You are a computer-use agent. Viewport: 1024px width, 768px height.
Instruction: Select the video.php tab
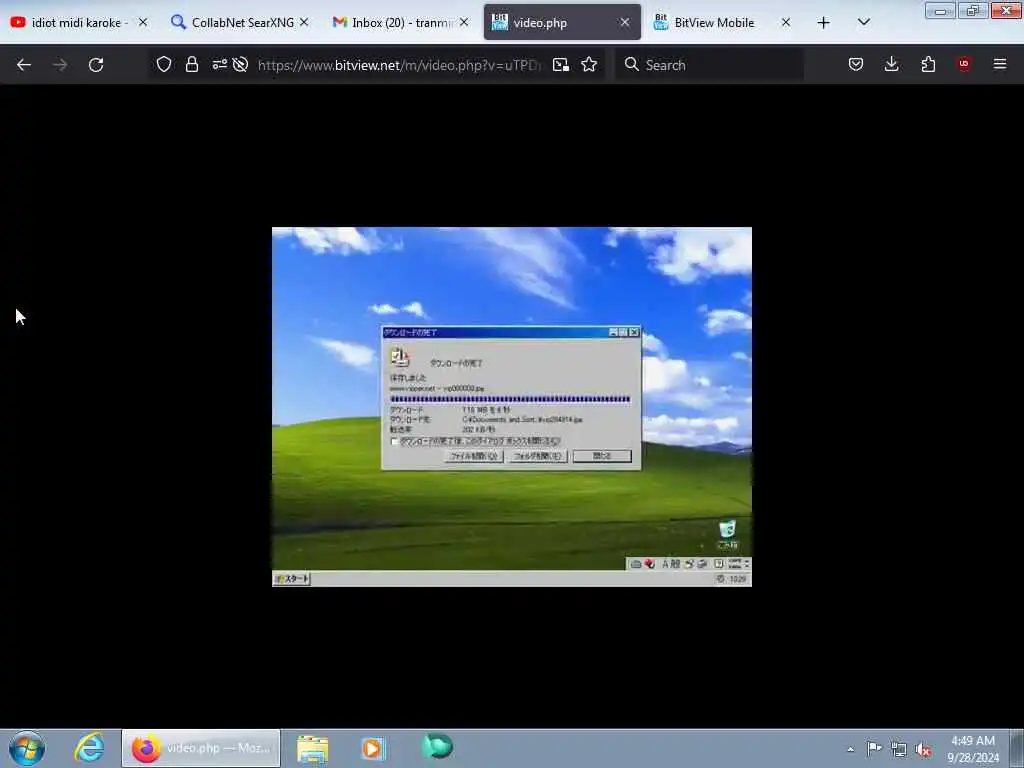tap(560, 23)
